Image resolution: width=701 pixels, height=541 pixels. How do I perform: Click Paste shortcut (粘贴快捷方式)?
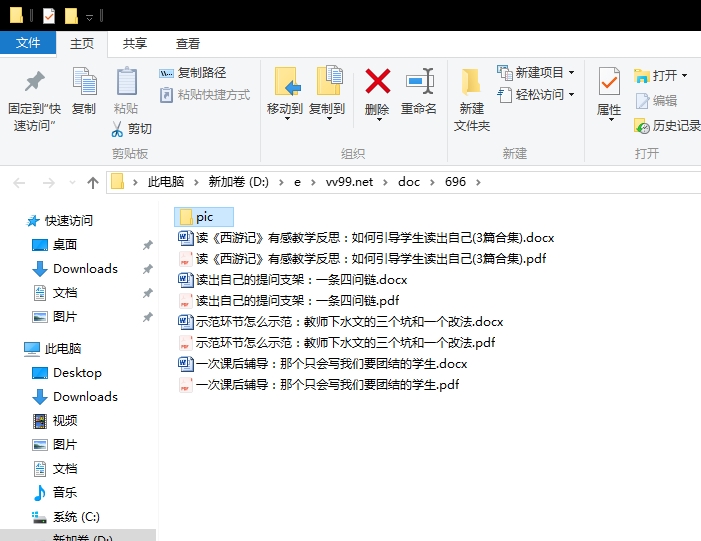(x=205, y=95)
